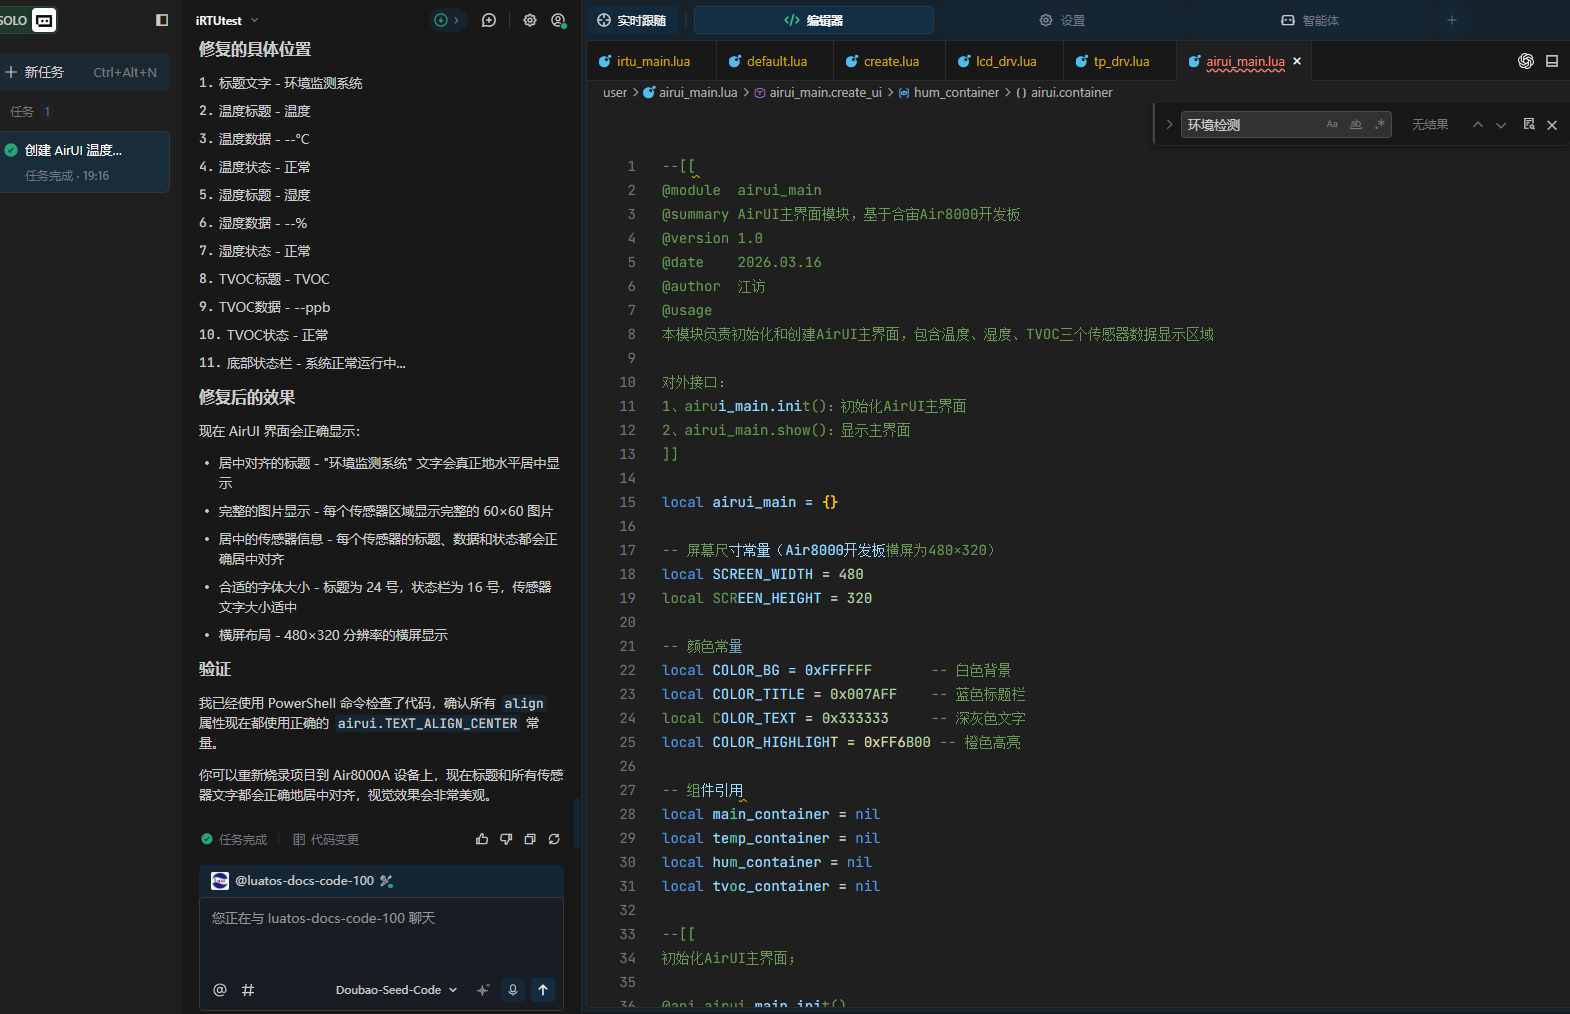Switch to the 实时跟随 tab

pyautogui.click(x=633, y=20)
